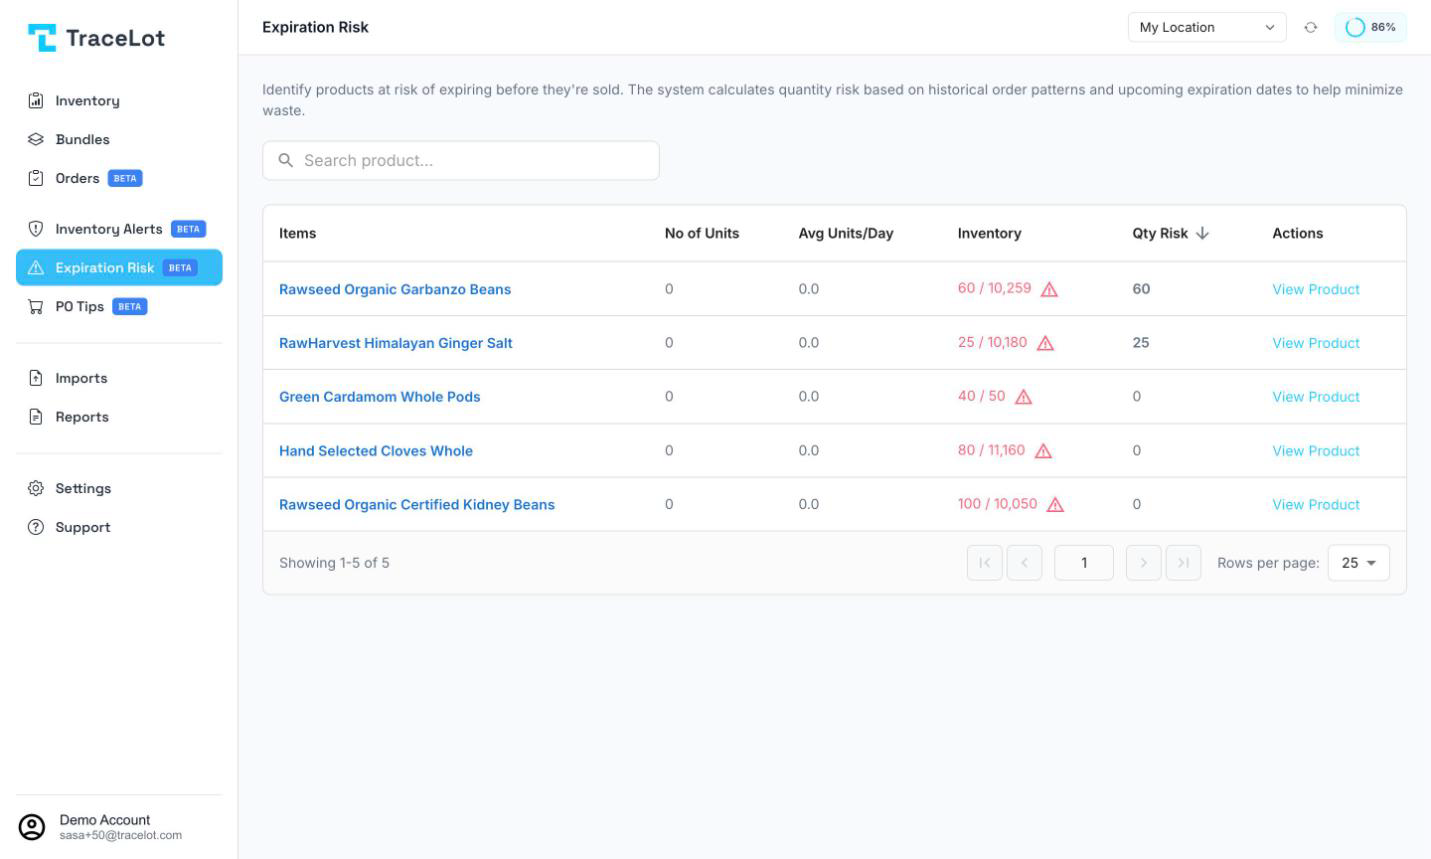
Task: Click the PO Tips shopping cart icon
Action: tap(36, 307)
